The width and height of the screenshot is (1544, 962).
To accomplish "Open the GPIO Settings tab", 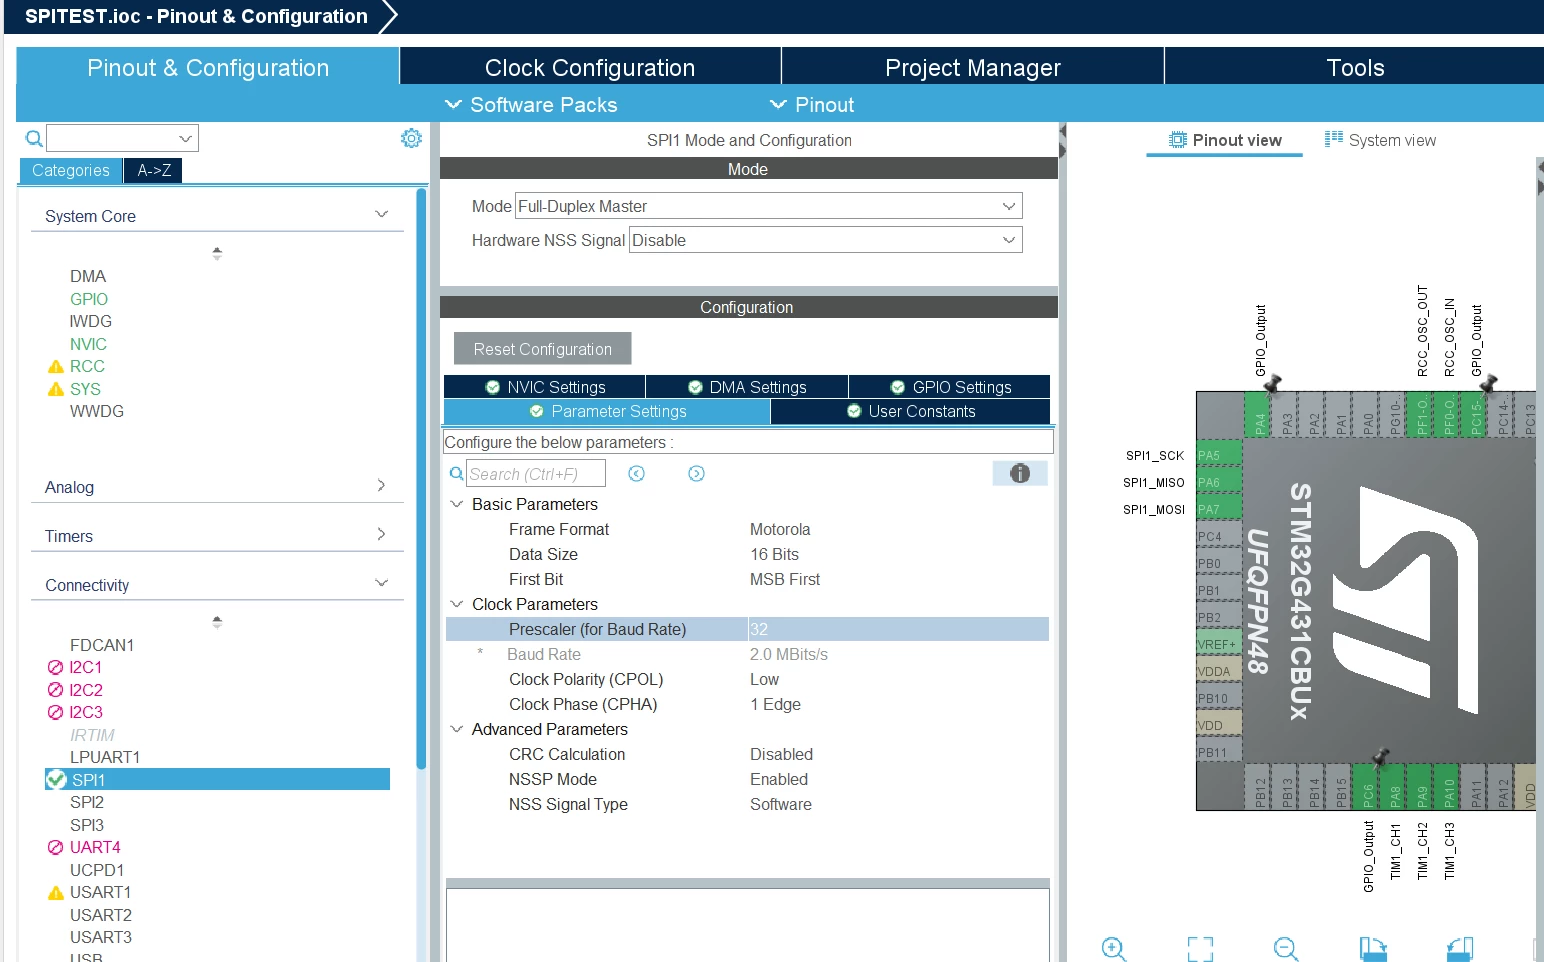I will pos(950,387).
